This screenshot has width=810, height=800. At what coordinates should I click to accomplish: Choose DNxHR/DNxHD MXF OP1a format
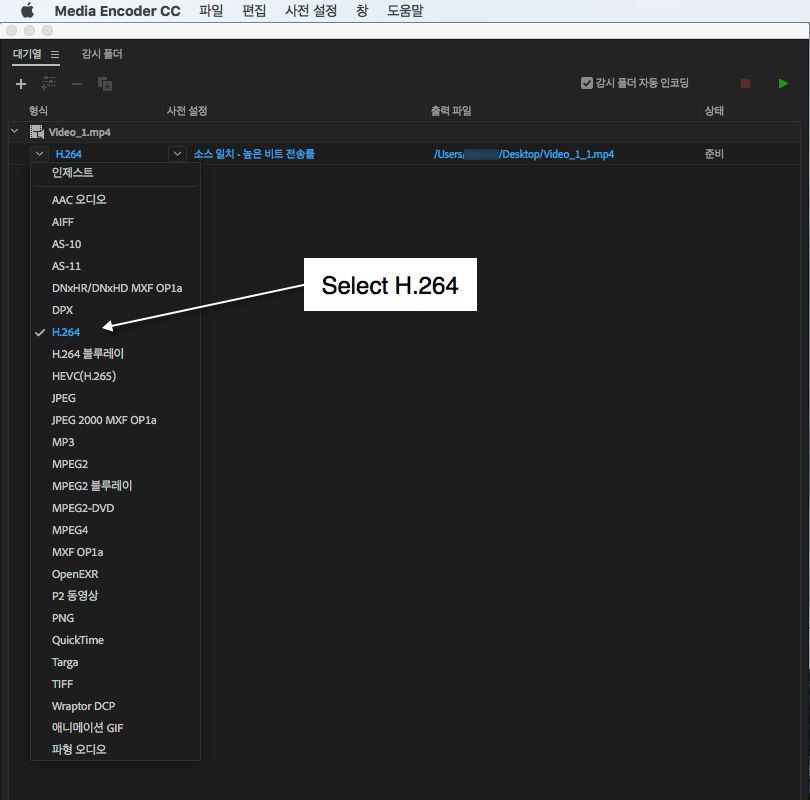115,288
